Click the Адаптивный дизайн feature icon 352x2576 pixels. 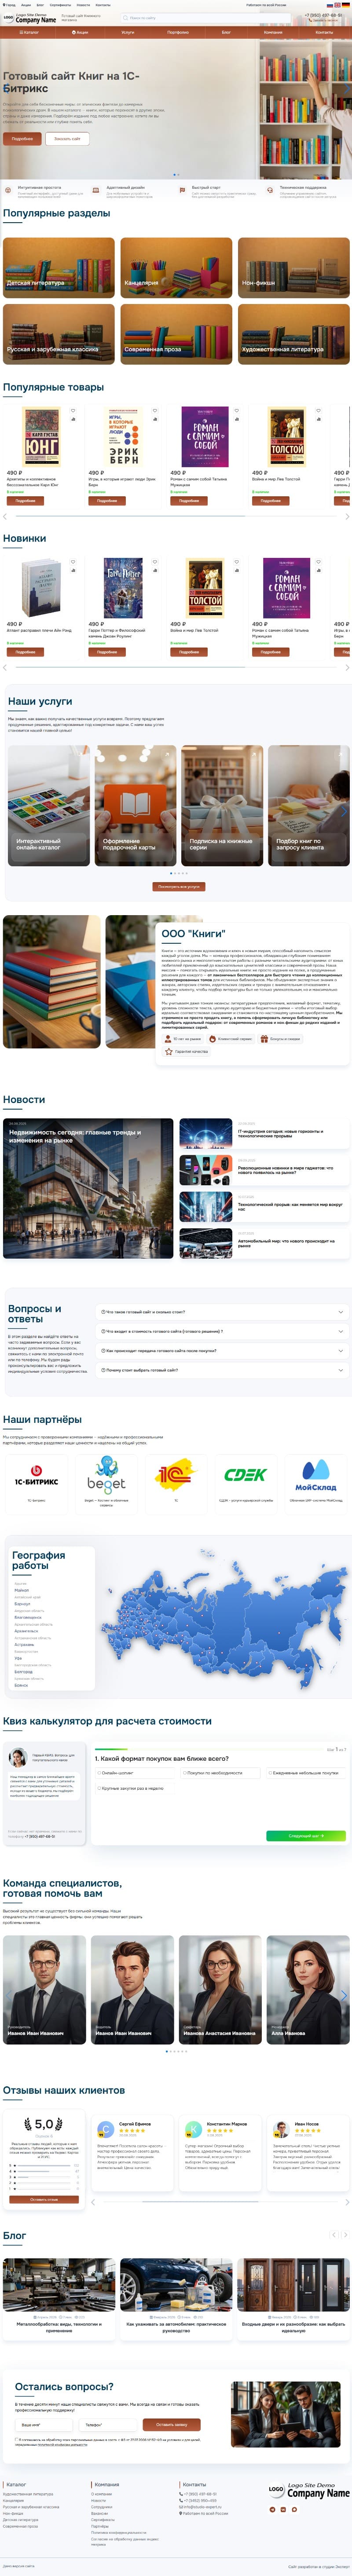pos(96,189)
